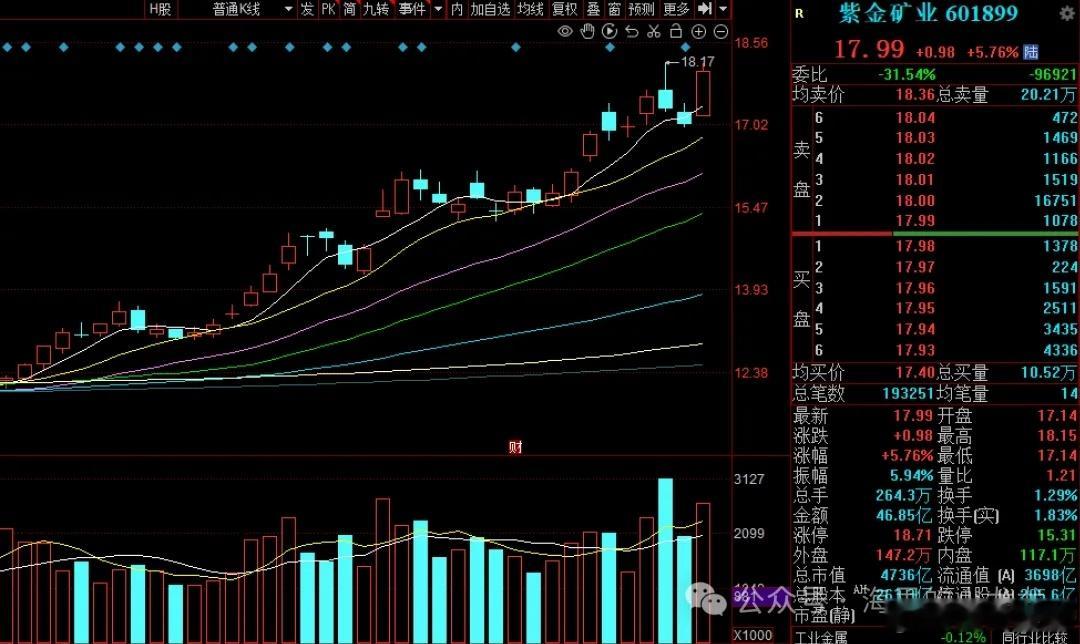Click the last price 17.99 header value
Viewport: 1080px width, 644px height.
coord(869,49)
